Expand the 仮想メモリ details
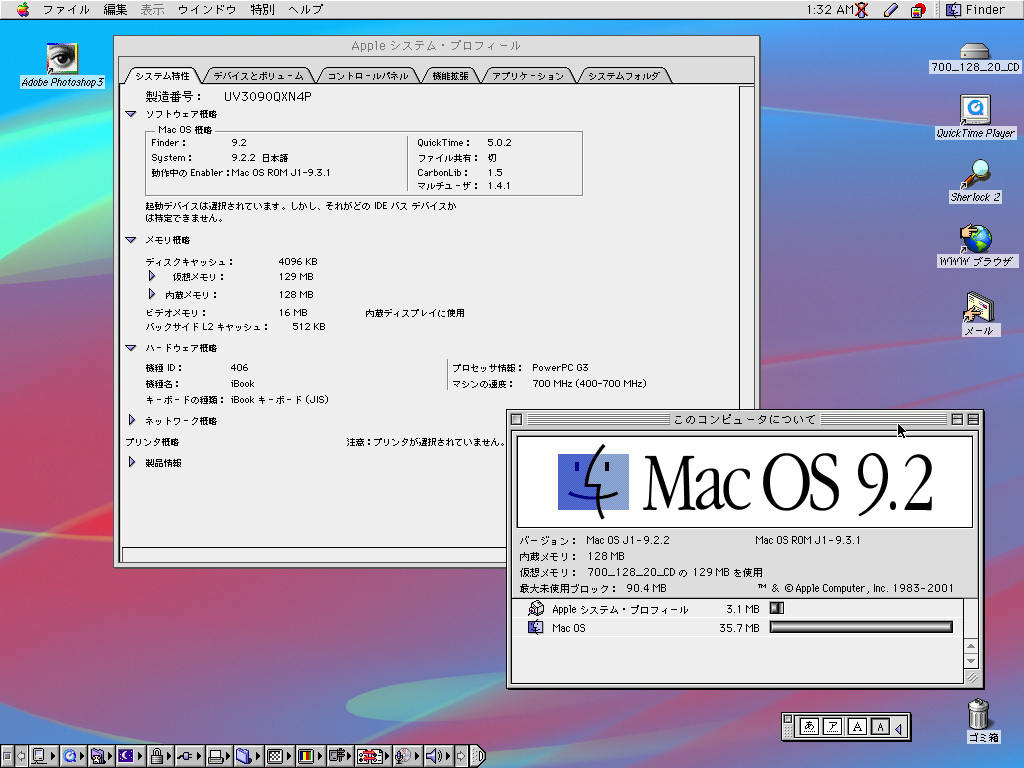1024x768 pixels. click(152, 276)
